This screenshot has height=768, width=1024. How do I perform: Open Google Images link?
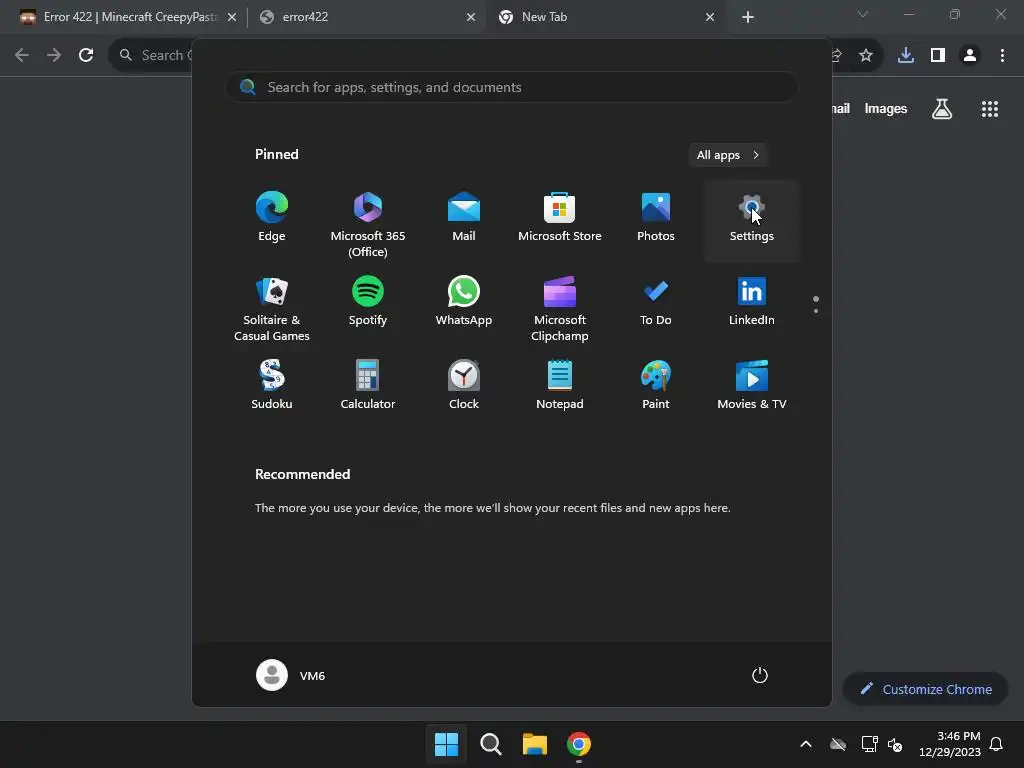pyautogui.click(x=886, y=108)
